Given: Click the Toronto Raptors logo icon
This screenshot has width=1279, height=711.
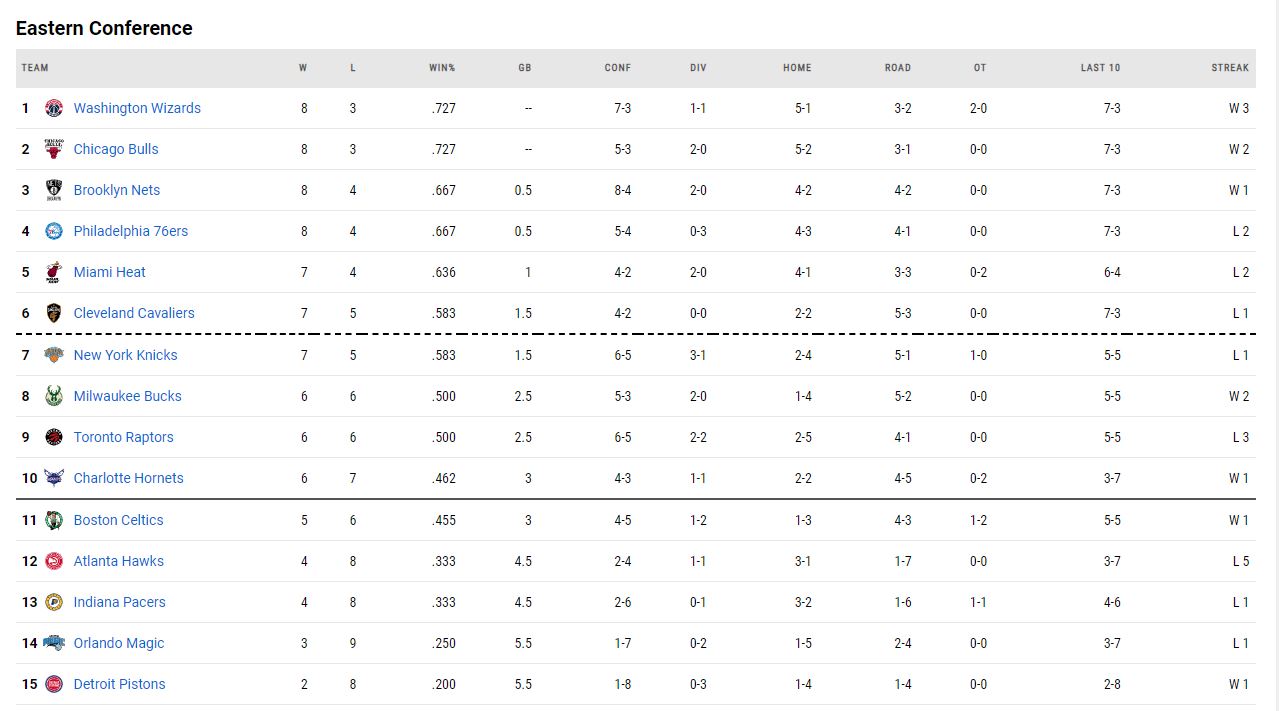Looking at the screenshot, I should pyautogui.click(x=54, y=437).
